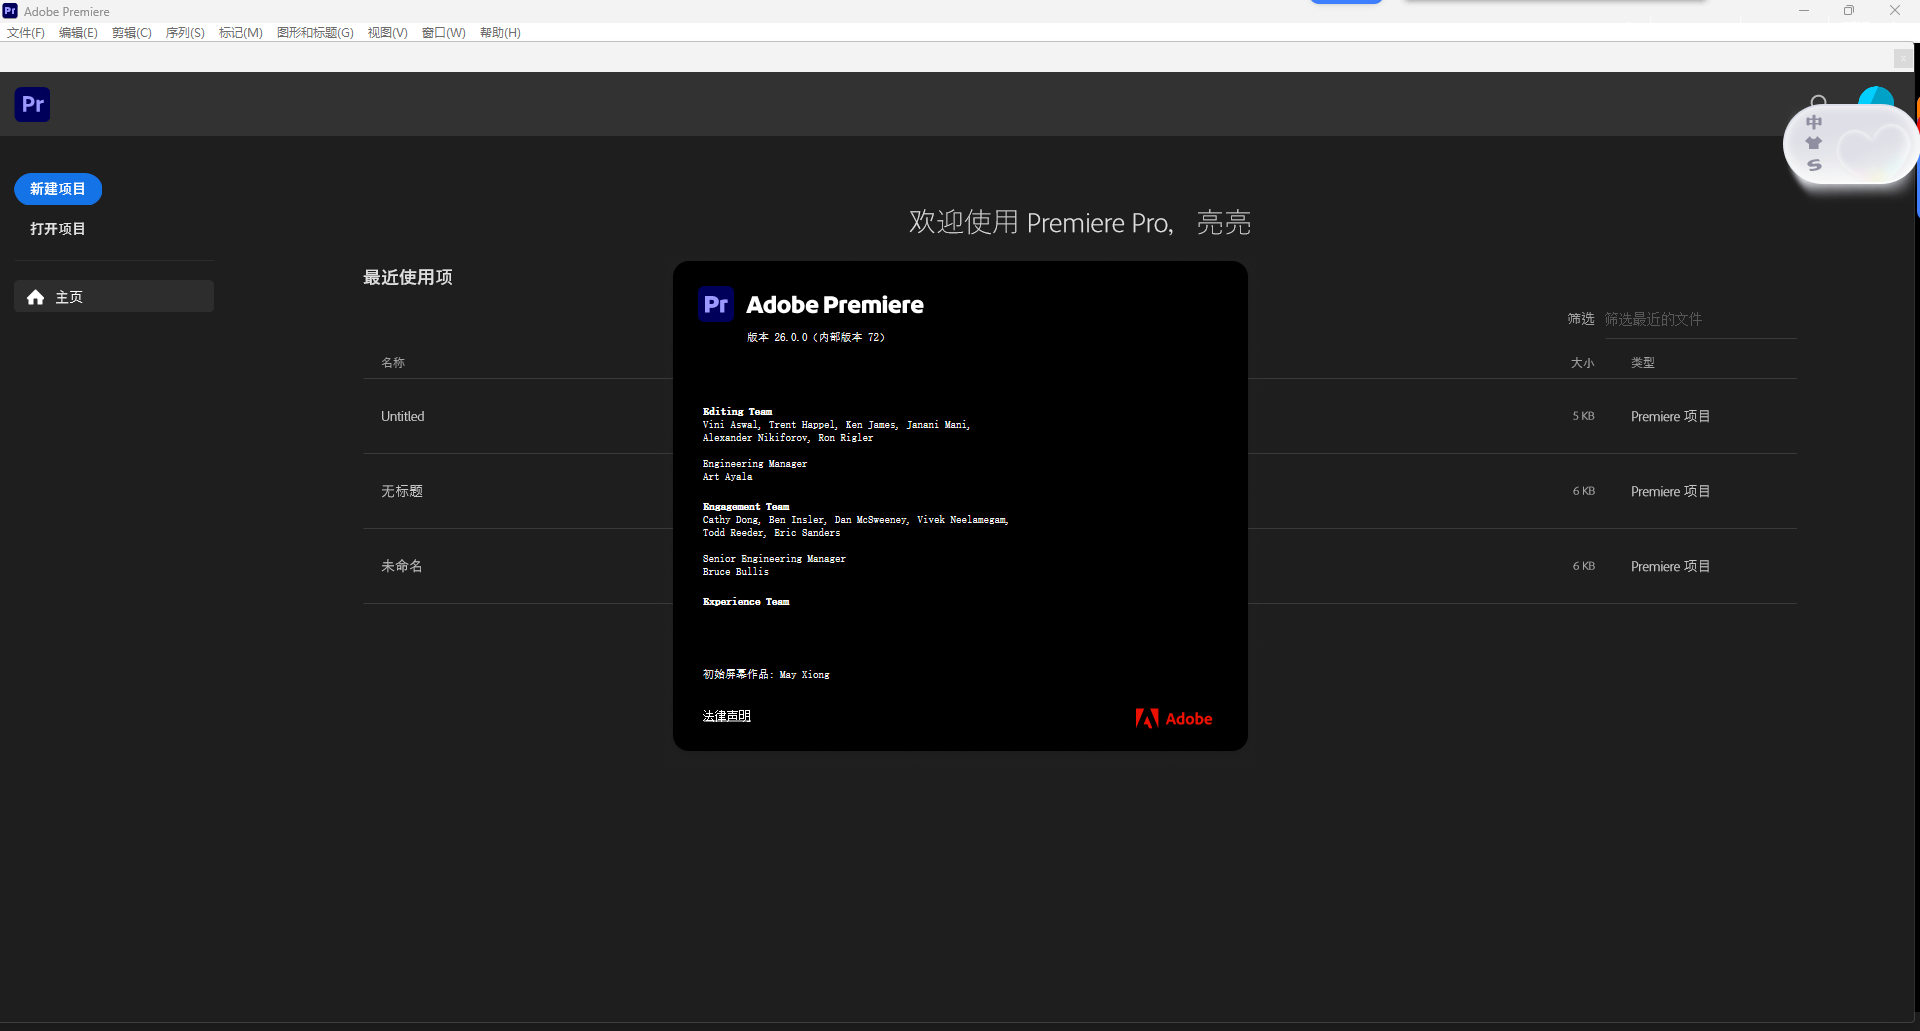Select the home (主页) house icon in sidebar
This screenshot has width=1920, height=1031.
[35, 296]
